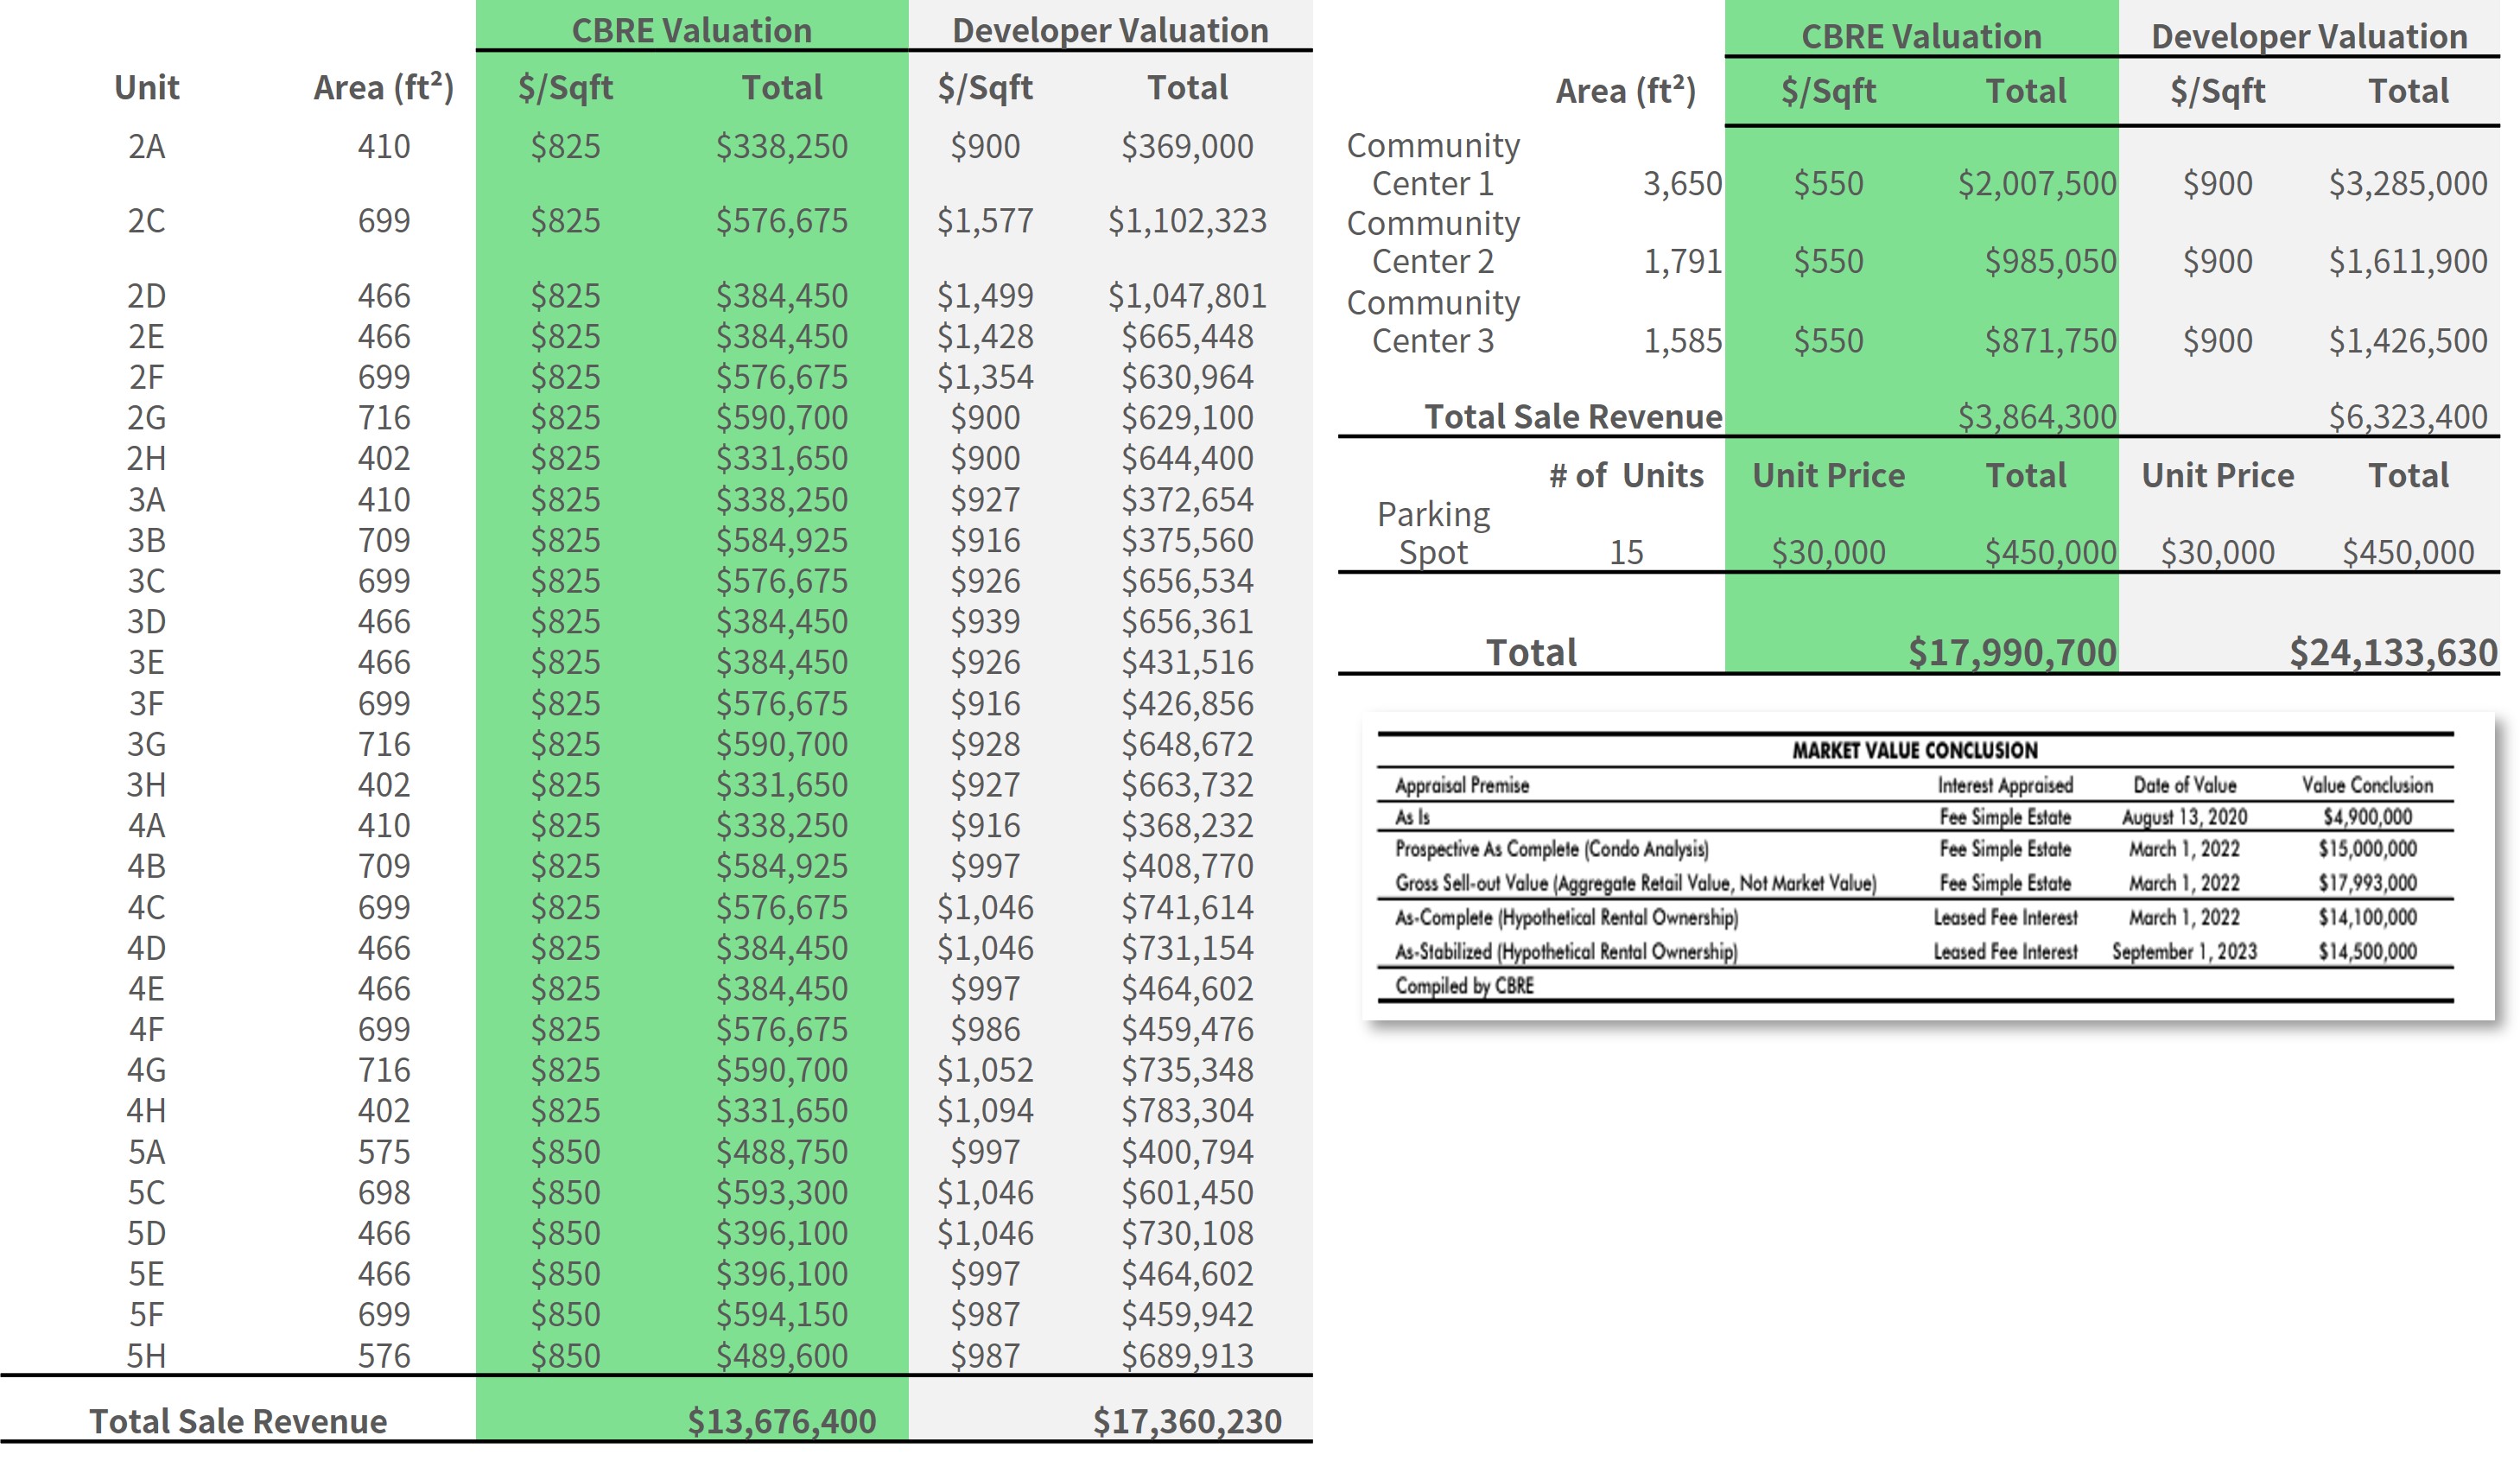Viewport: 2520px width, 1461px height.
Task: Click the $3,864,300 community center CBRE total
Action: pos(2036,417)
